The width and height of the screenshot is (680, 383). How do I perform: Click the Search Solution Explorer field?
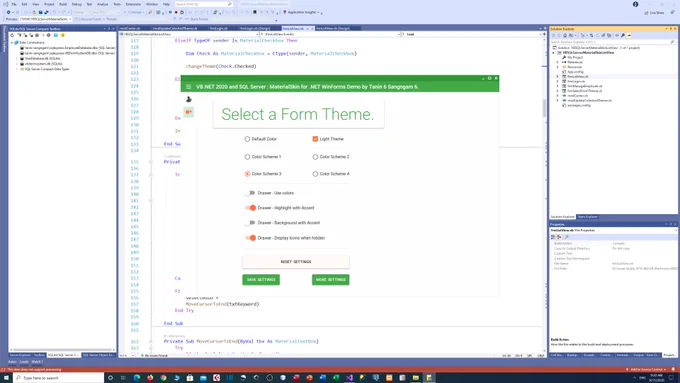click(x=613, y=42)
